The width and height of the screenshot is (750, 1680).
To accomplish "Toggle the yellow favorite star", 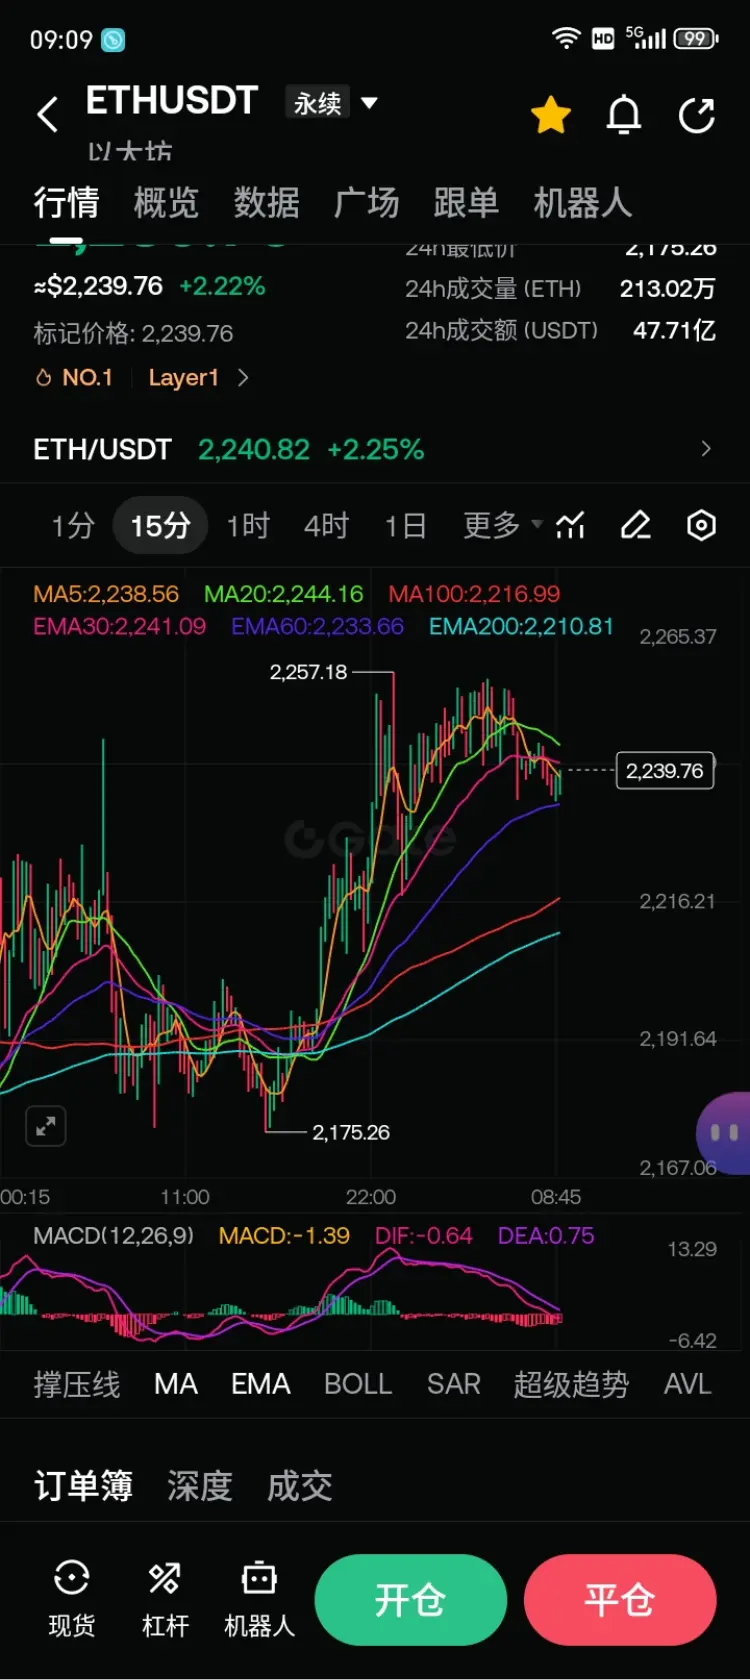I will 550,115.
